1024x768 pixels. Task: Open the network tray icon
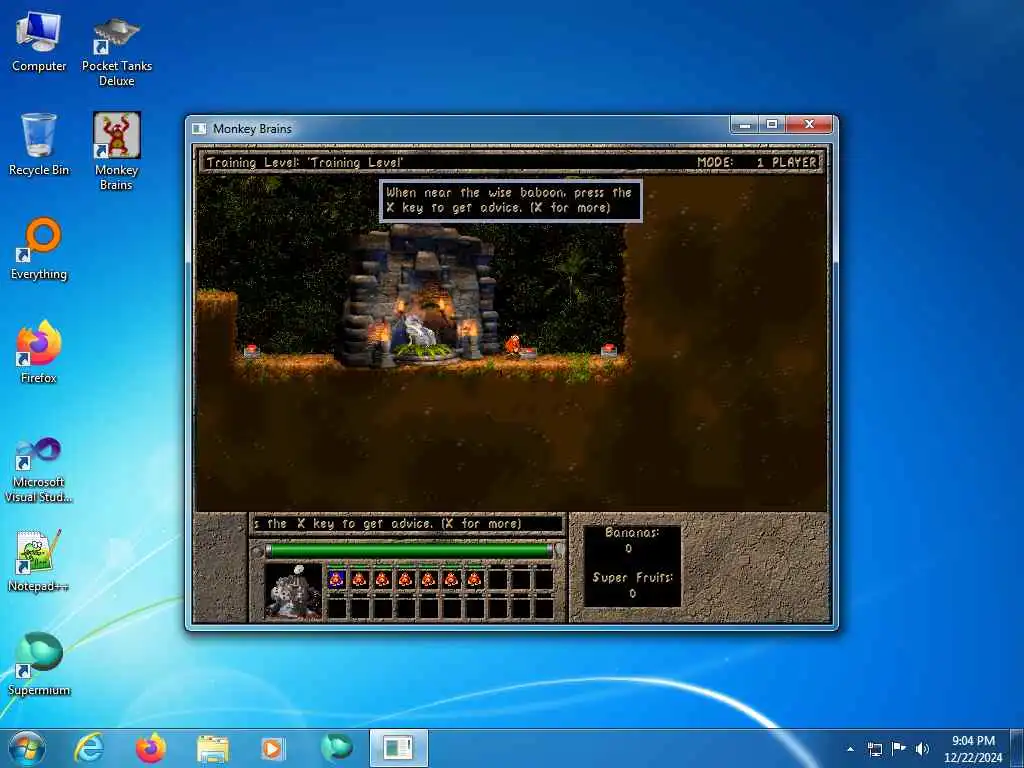875,749
